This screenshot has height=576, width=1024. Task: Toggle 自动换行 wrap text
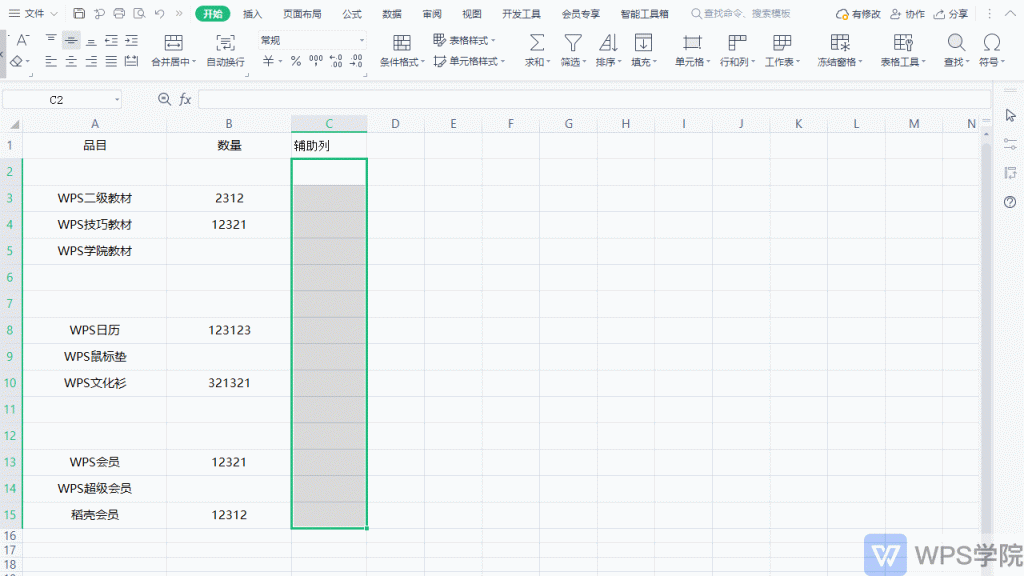tap(225, 51)
